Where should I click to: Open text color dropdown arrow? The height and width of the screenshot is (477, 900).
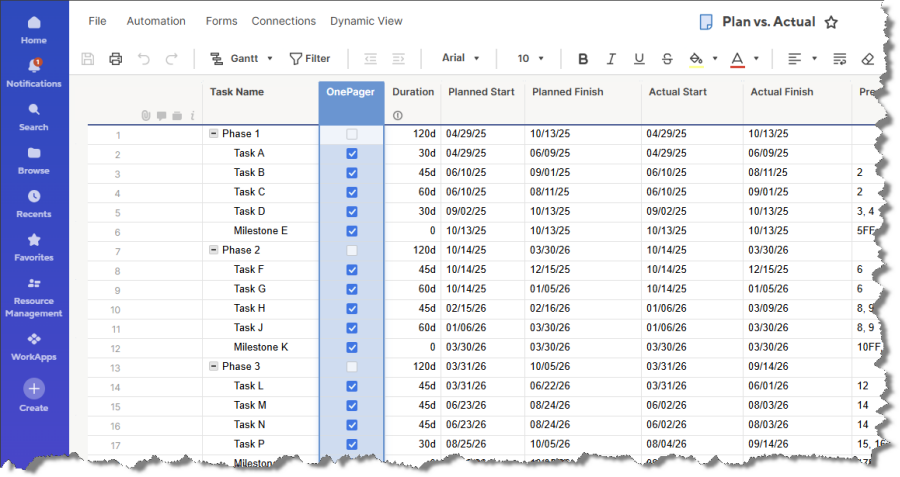click(756, 59)
